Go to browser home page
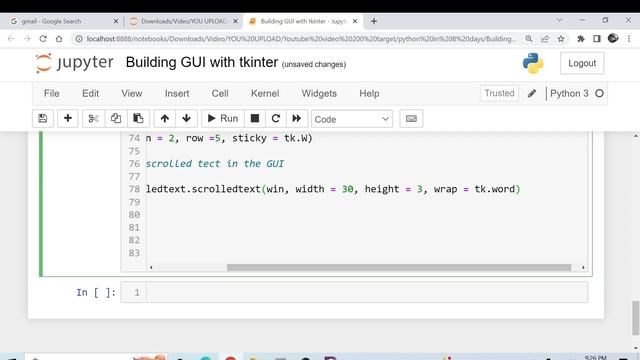 point(59,39)
